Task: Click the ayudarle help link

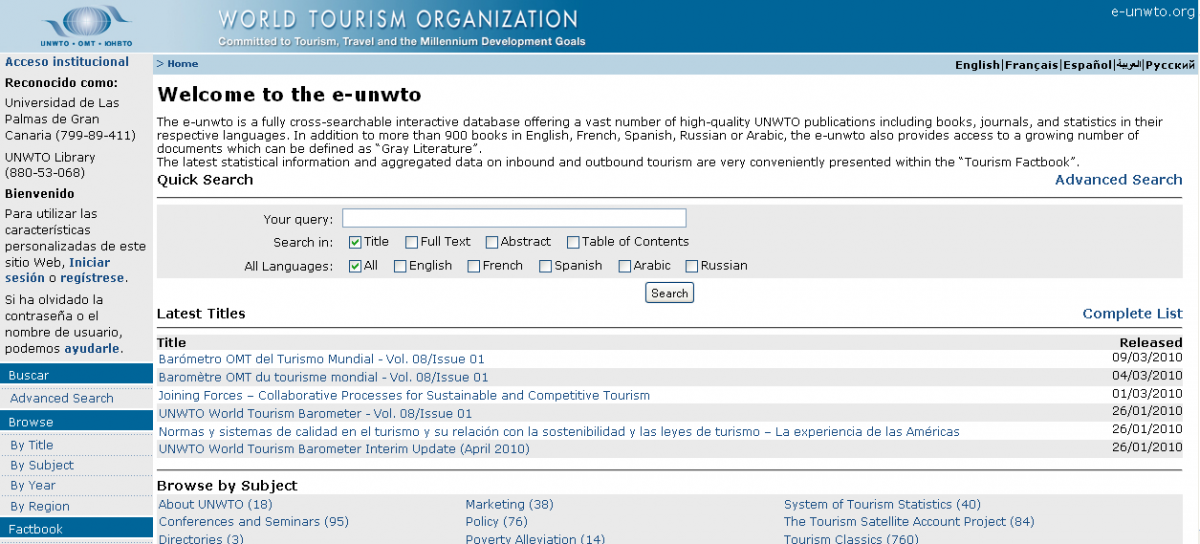Action: click(x=92, y=349)
